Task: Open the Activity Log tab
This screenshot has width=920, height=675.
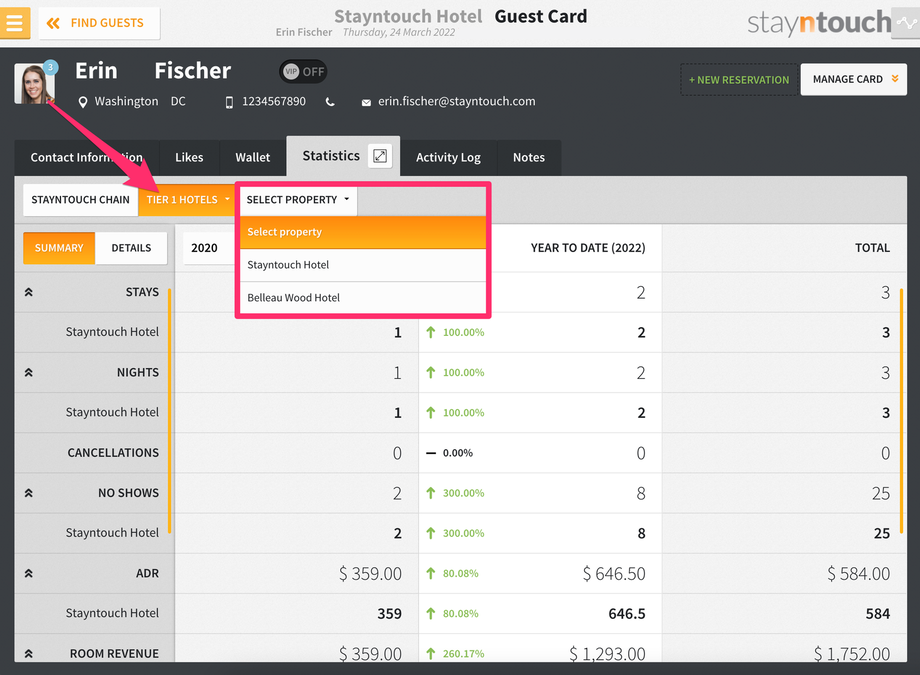Action: tap(448, 157)
